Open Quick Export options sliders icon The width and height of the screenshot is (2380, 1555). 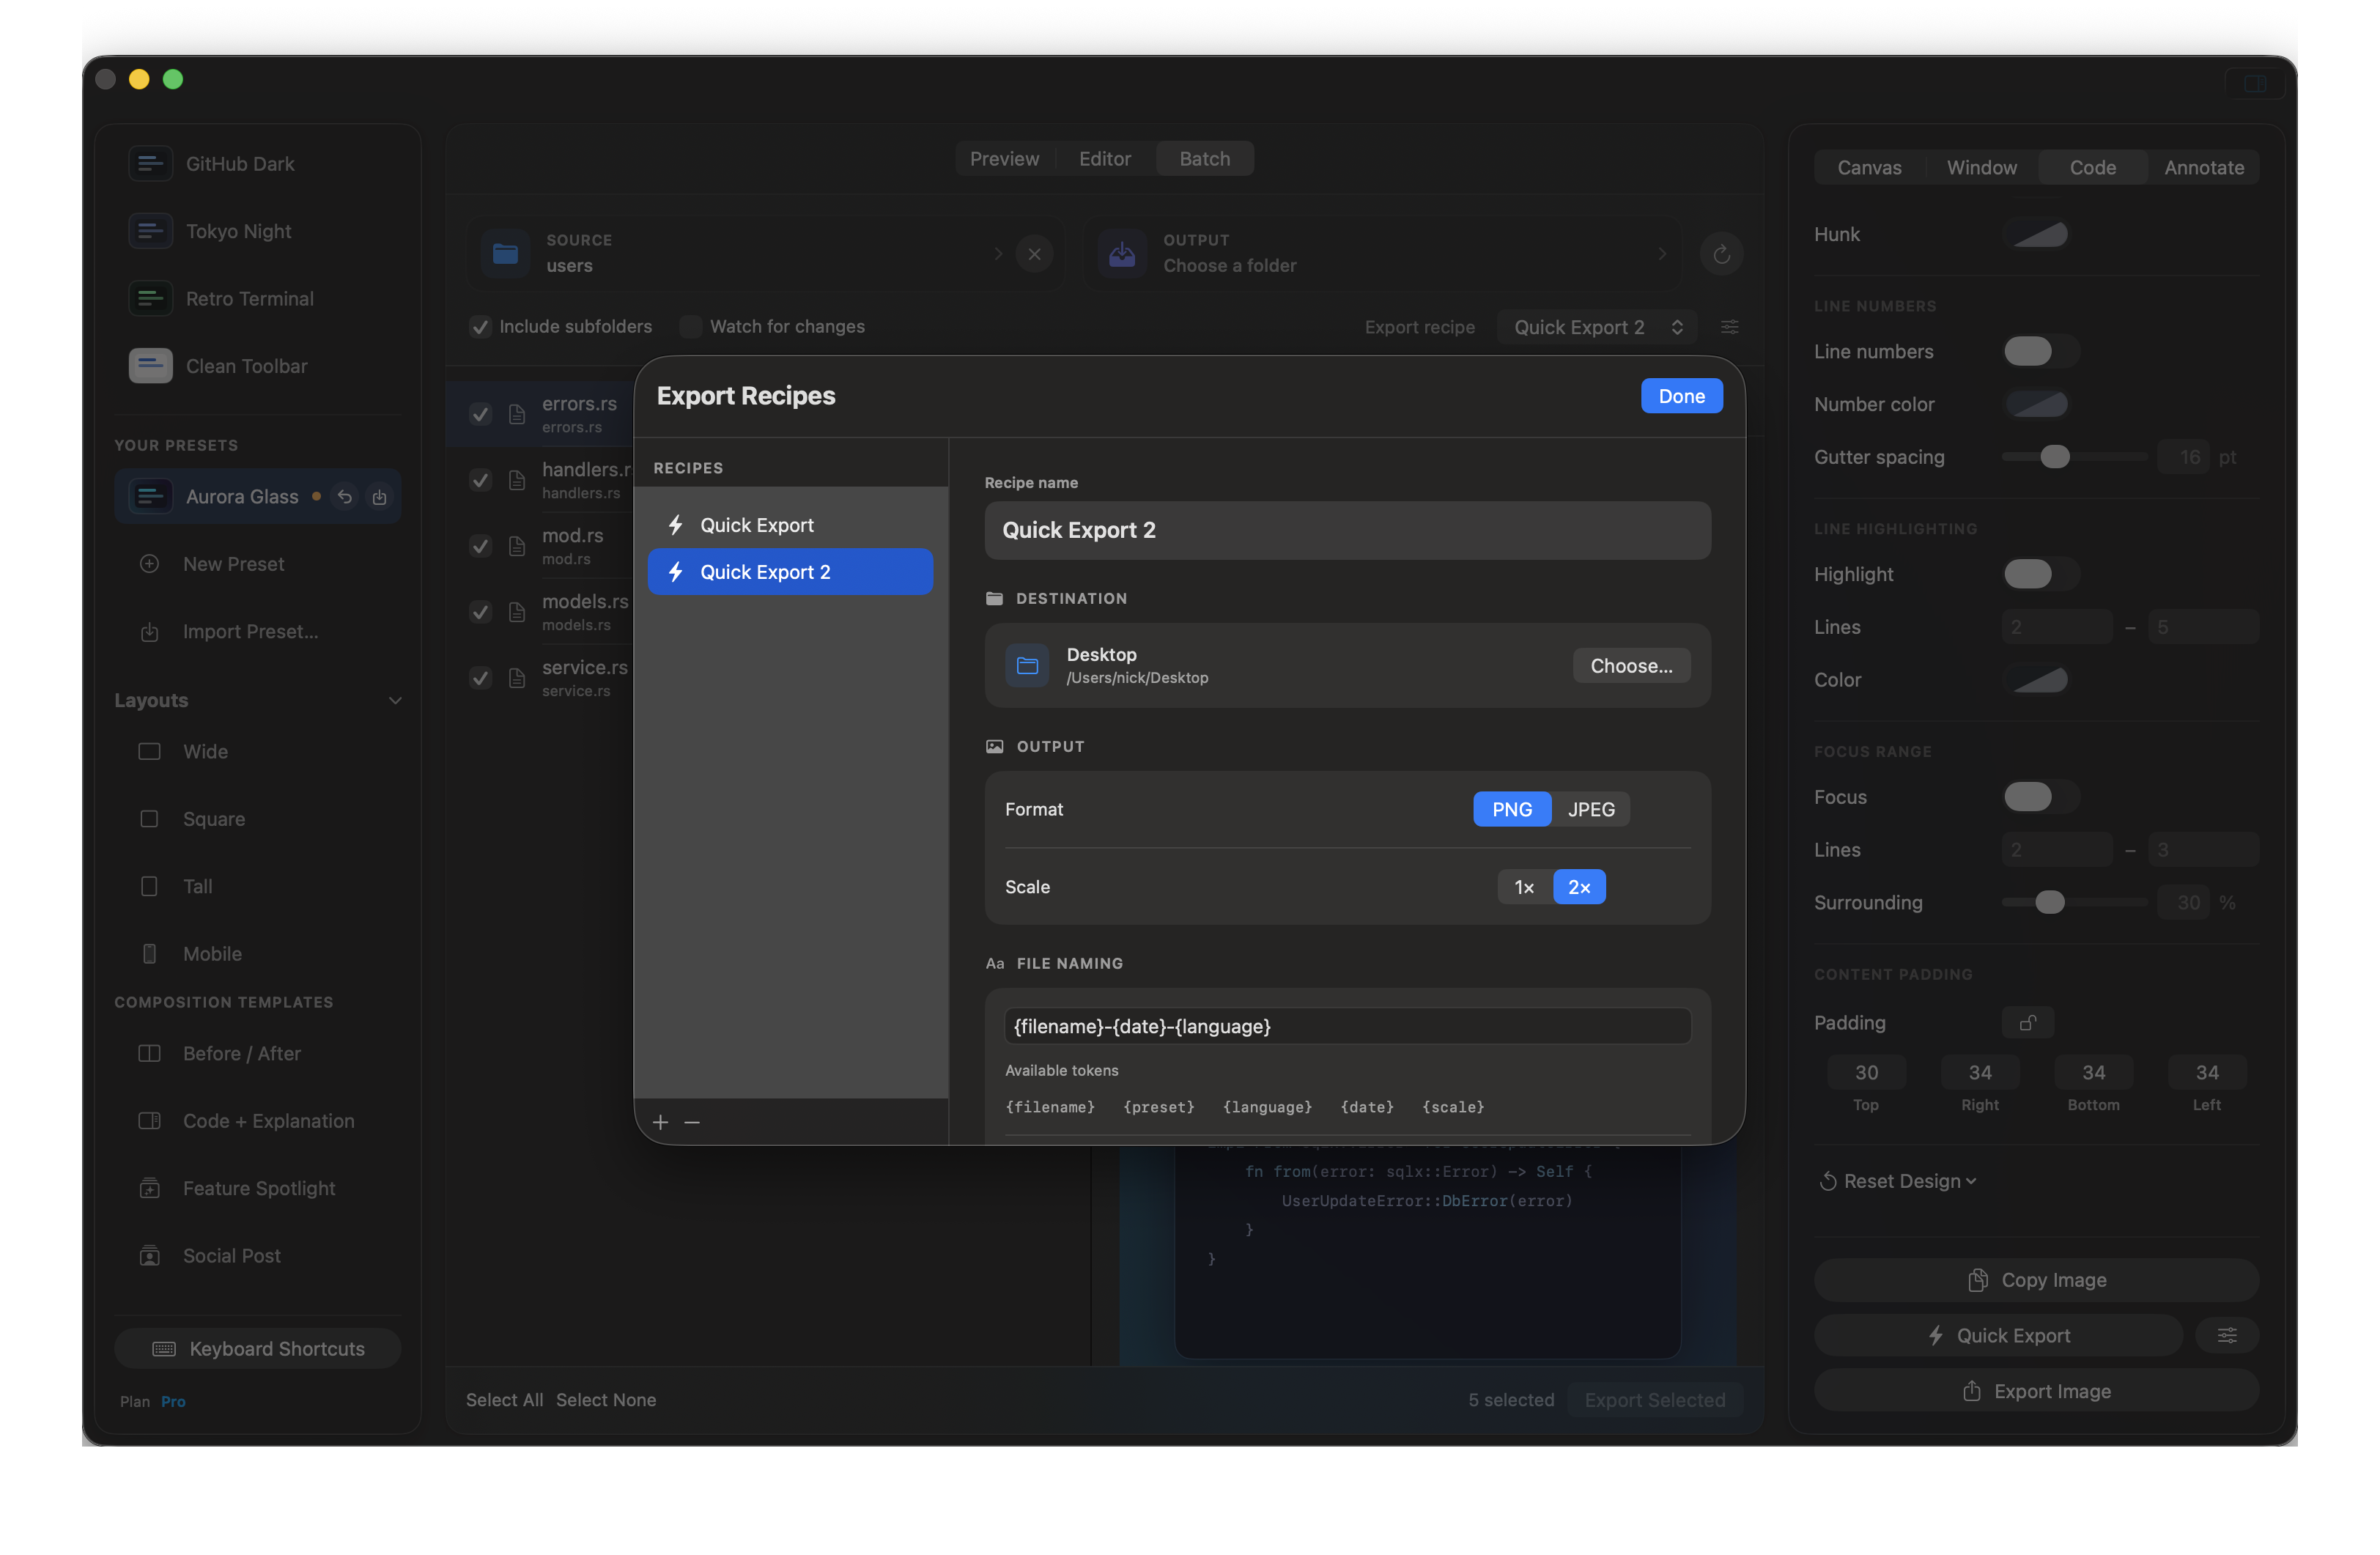point(2226,1336)
